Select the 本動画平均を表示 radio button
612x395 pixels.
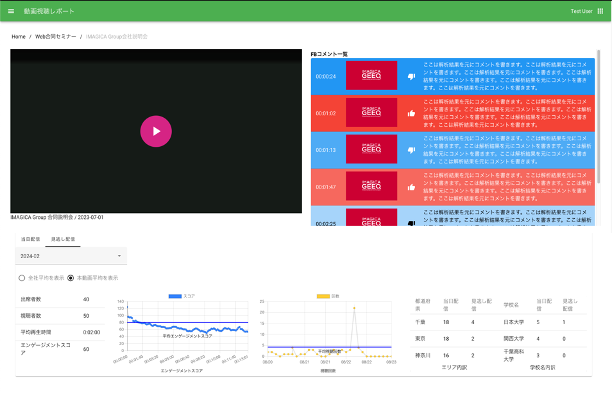(x=70, y=278)
